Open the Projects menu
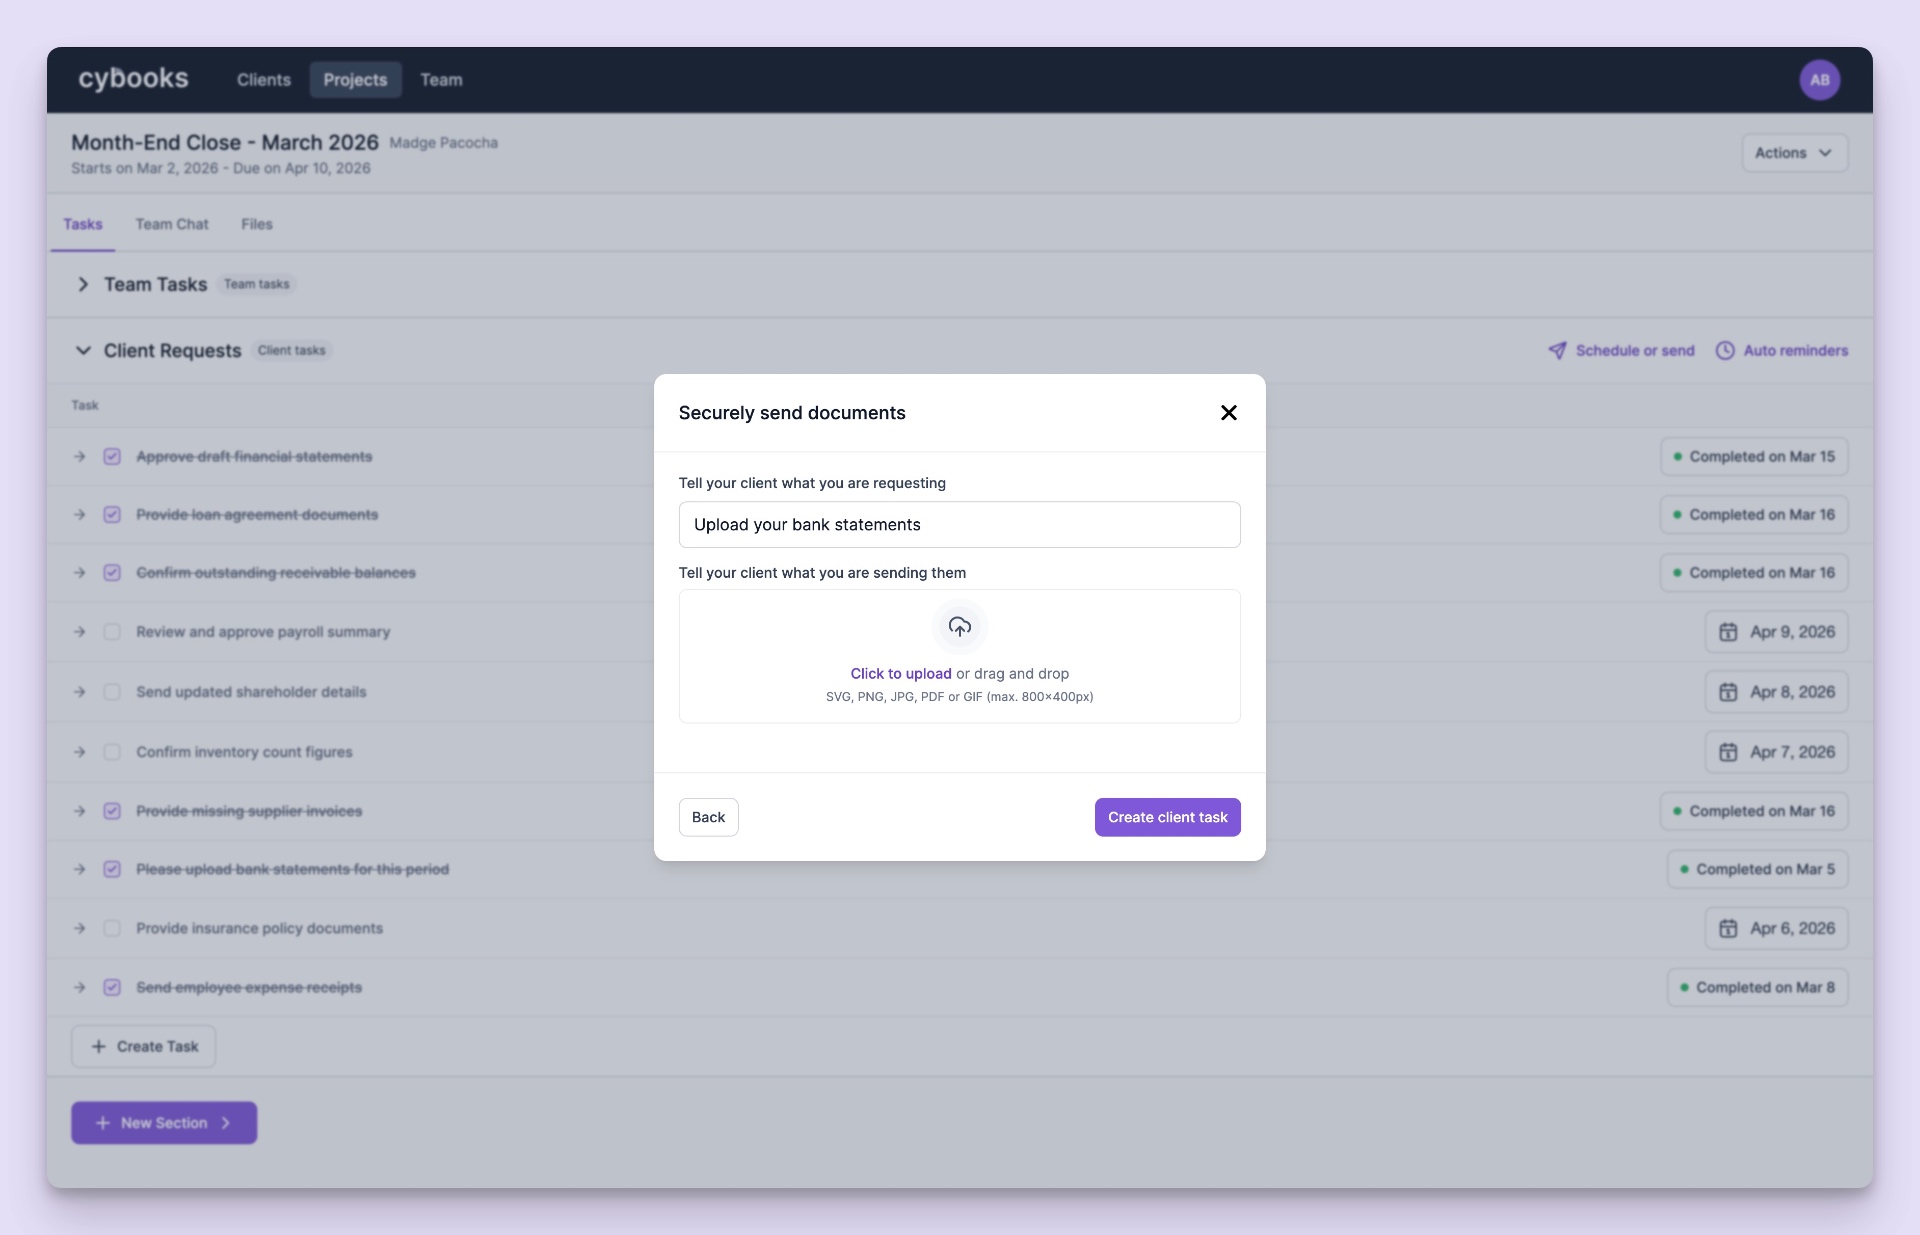The image size is (1920, 1235). point(355,80)
